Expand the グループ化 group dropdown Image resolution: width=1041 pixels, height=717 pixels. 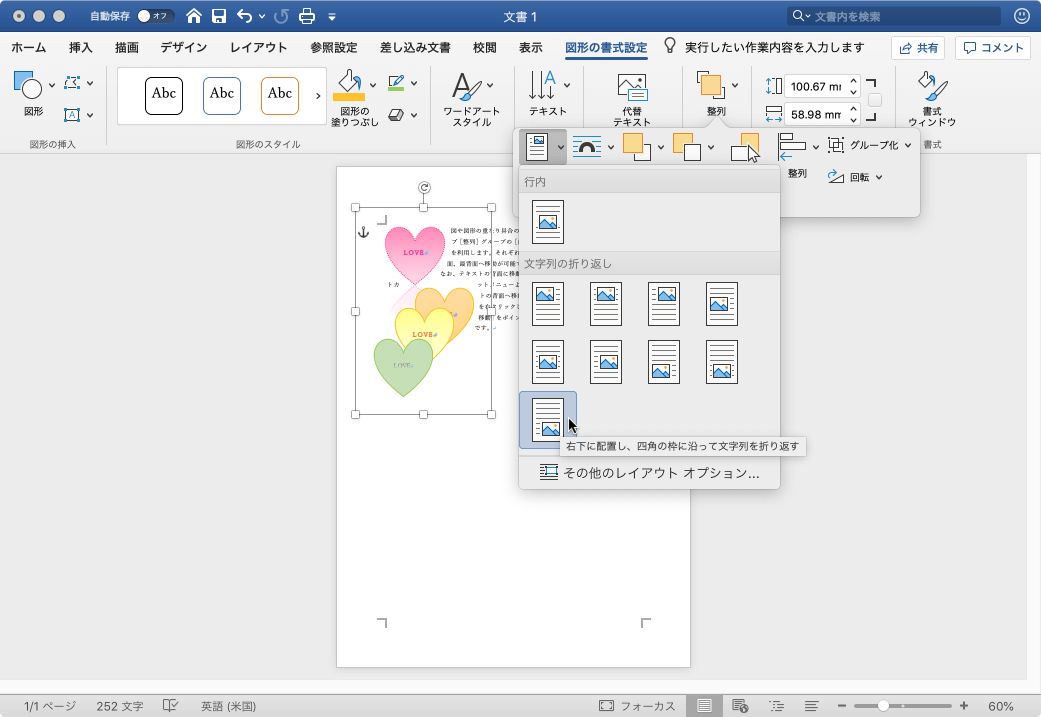coord(871,145)
